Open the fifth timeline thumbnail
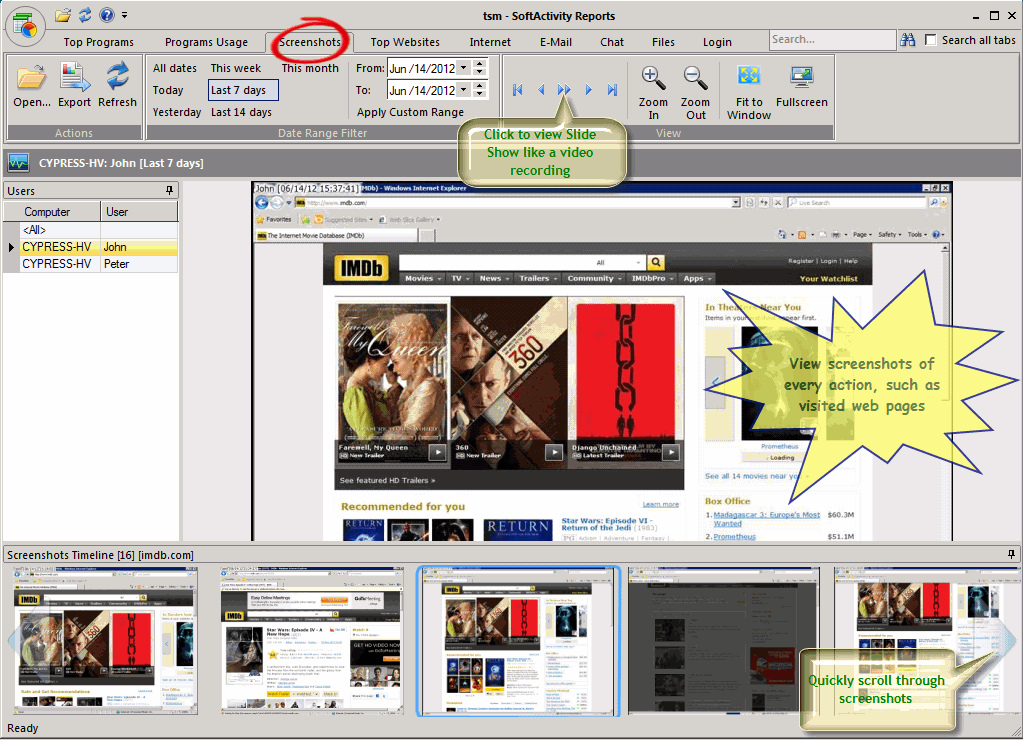The height and width of the screenshot is (740, 1023). (926, 640)
